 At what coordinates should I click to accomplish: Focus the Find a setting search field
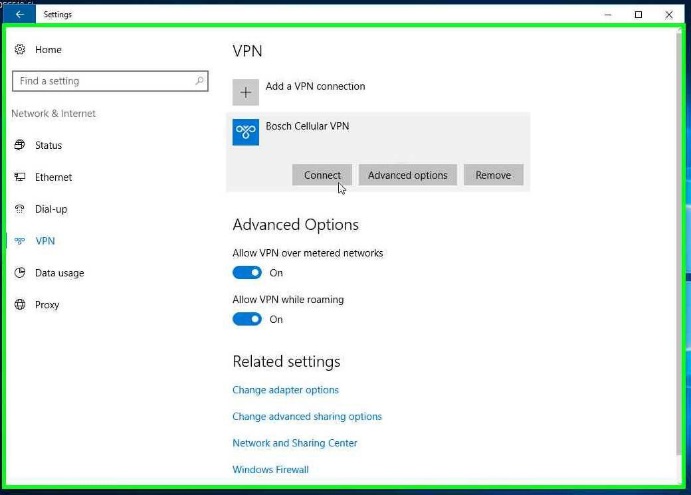pos(110,81)
